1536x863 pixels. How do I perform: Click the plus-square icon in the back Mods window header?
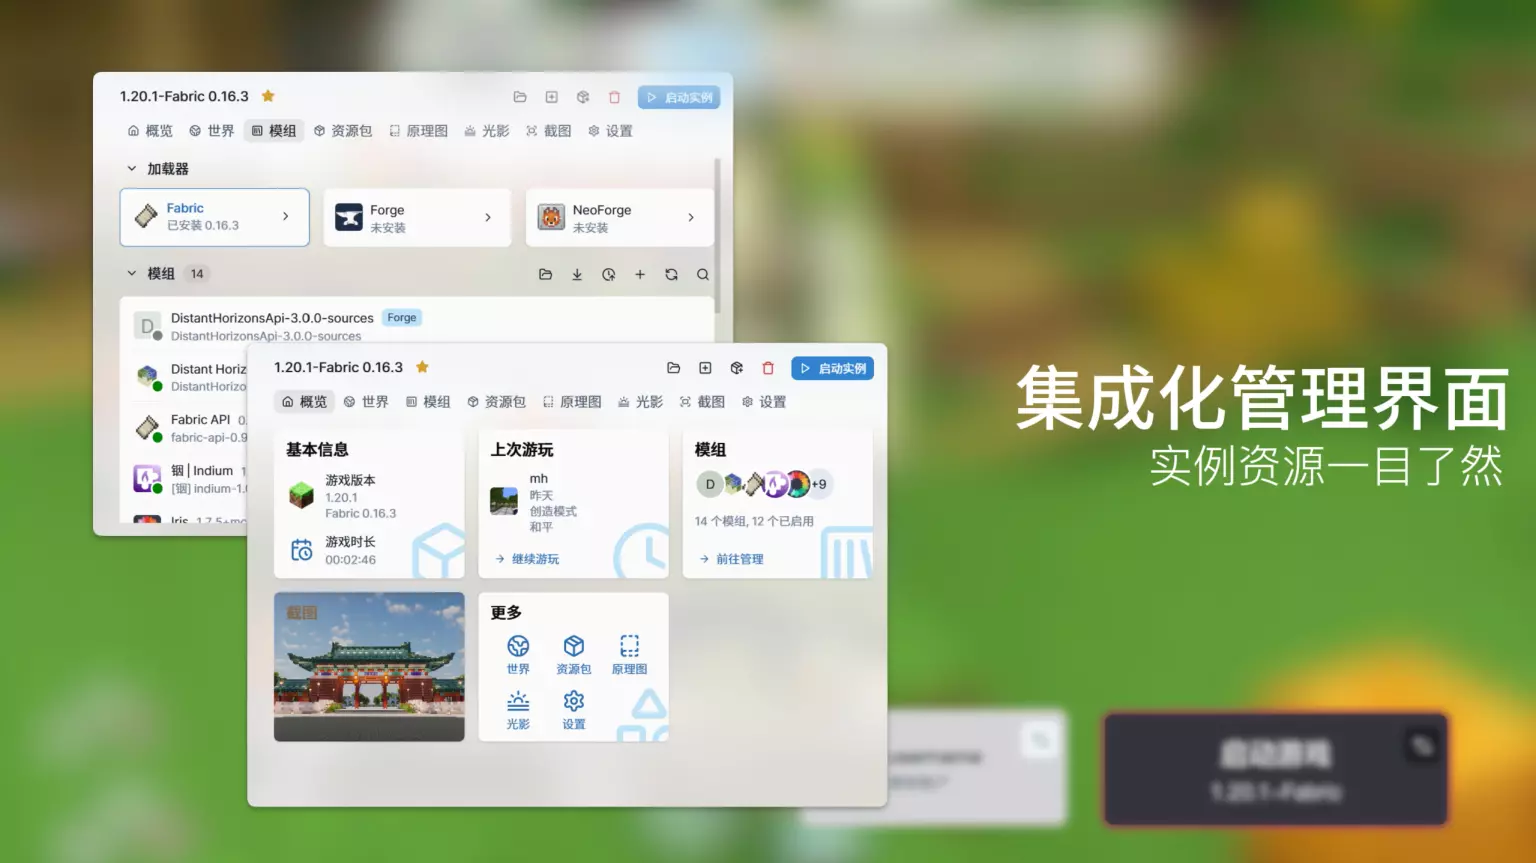point(551,97)
